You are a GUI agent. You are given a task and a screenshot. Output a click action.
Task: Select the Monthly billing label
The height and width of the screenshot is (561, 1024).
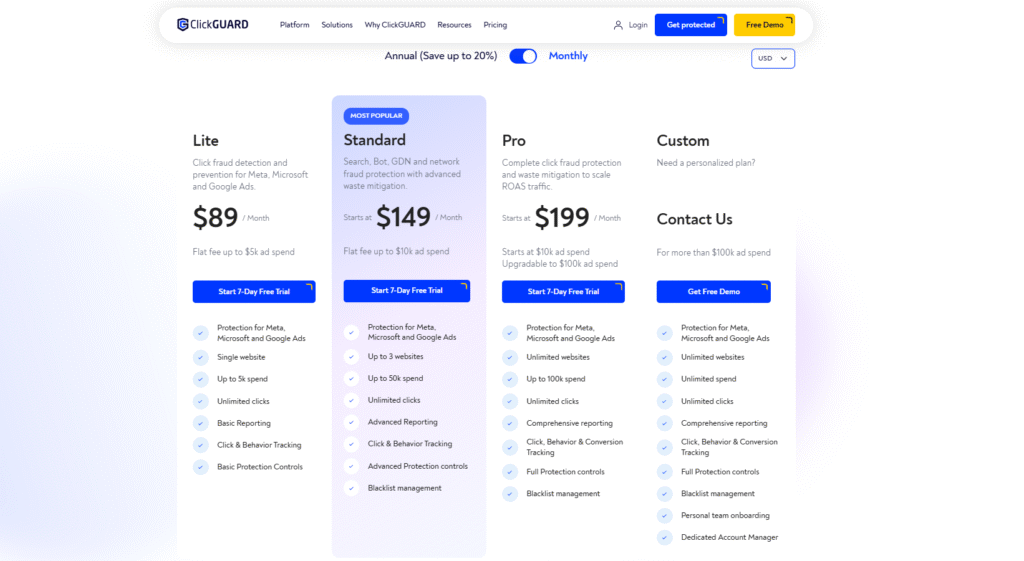[x=568, y=56]
